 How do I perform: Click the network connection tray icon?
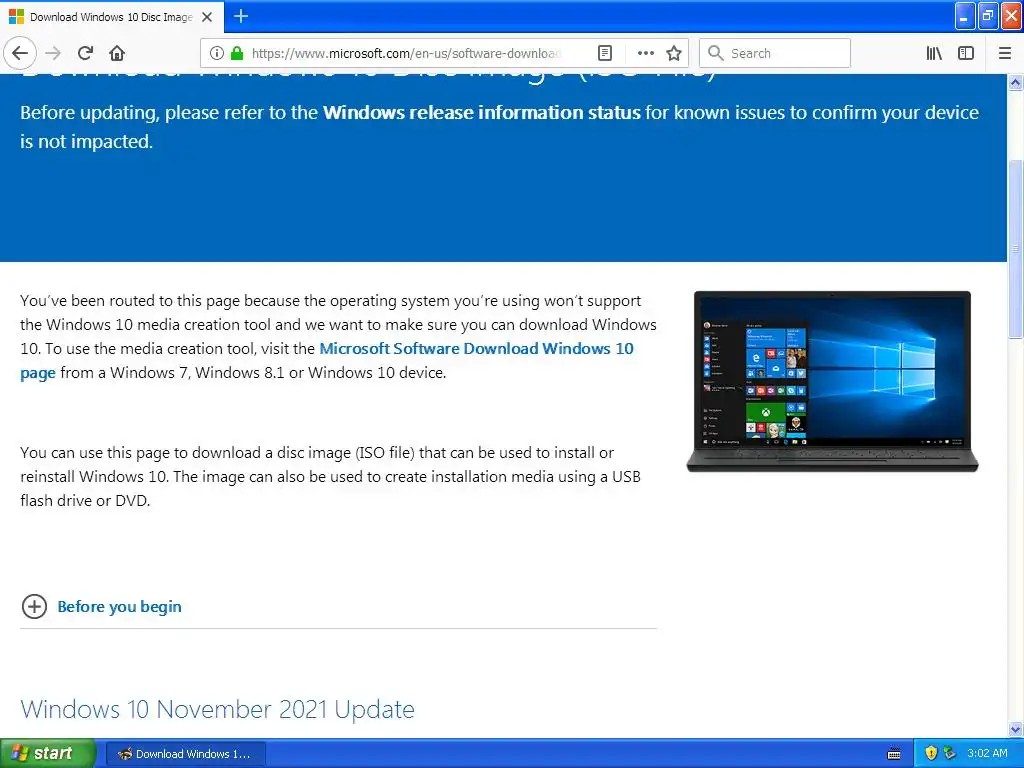949,754
